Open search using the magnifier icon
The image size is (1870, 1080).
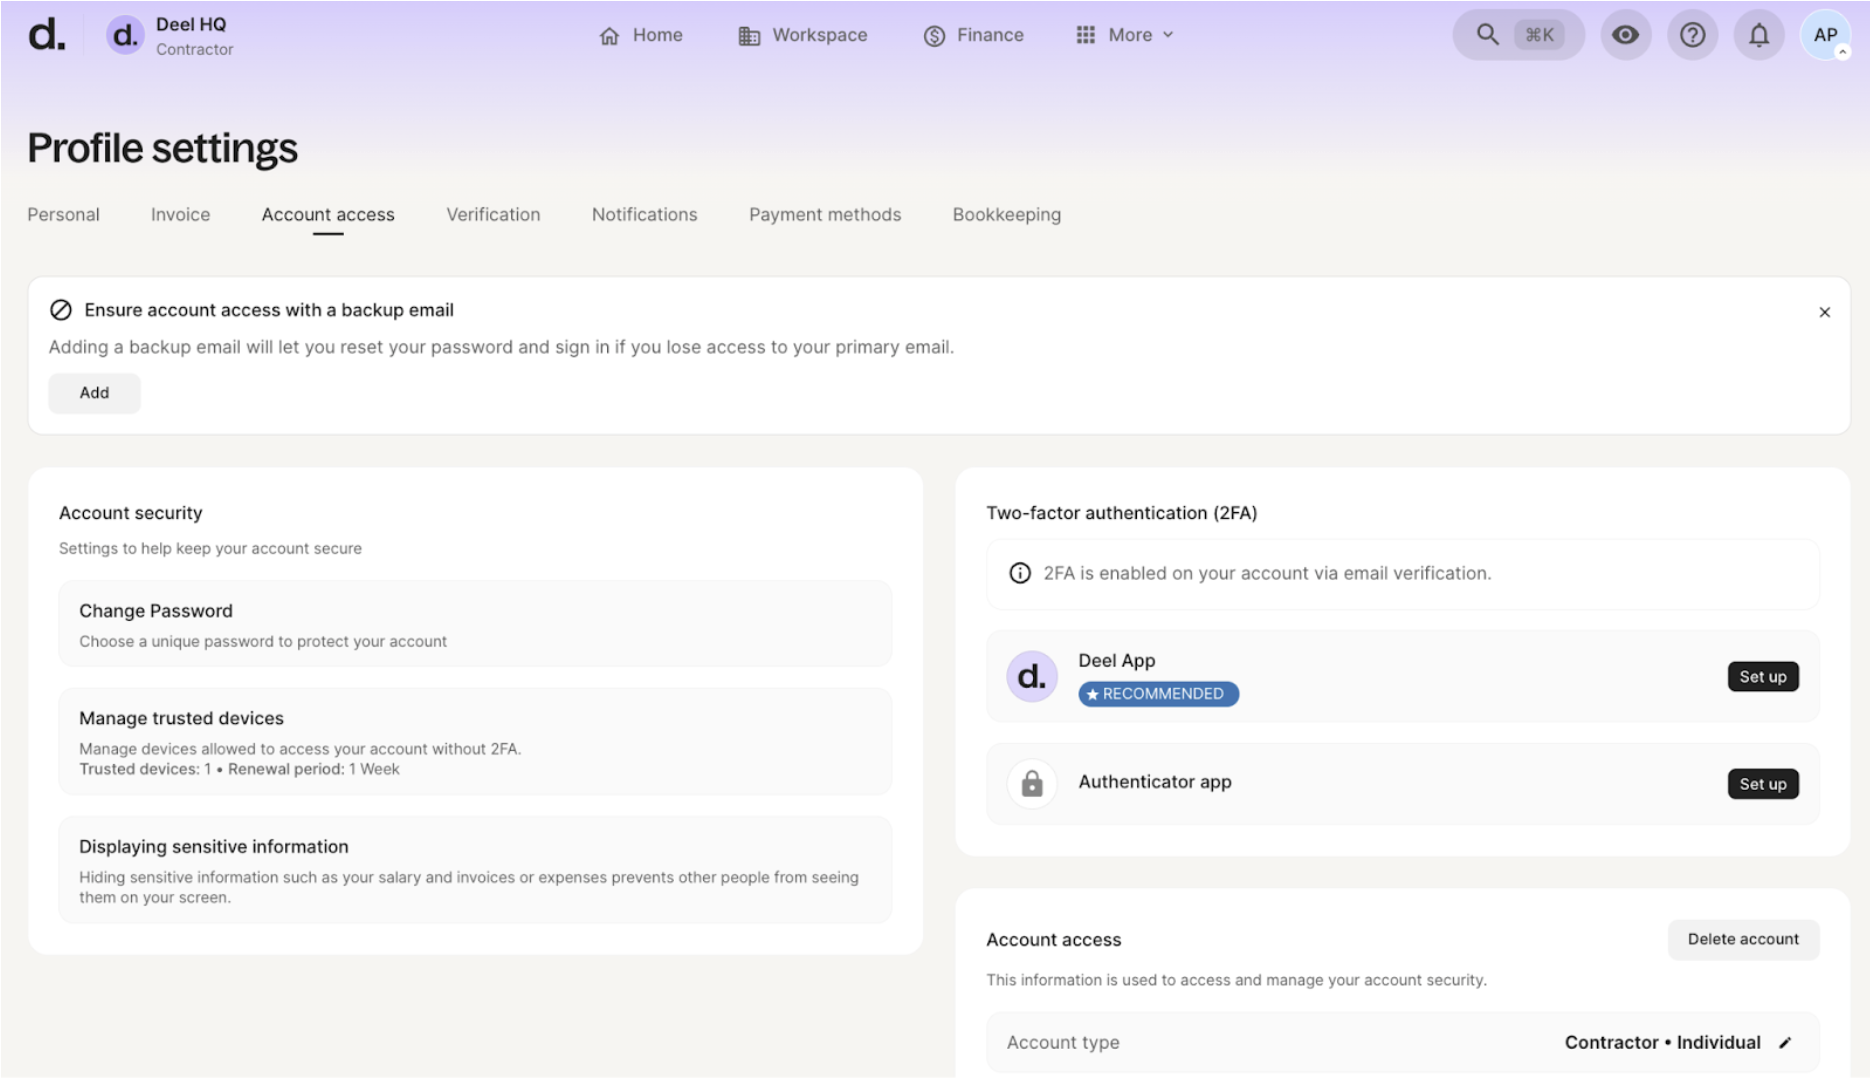tap(1487, 34)
